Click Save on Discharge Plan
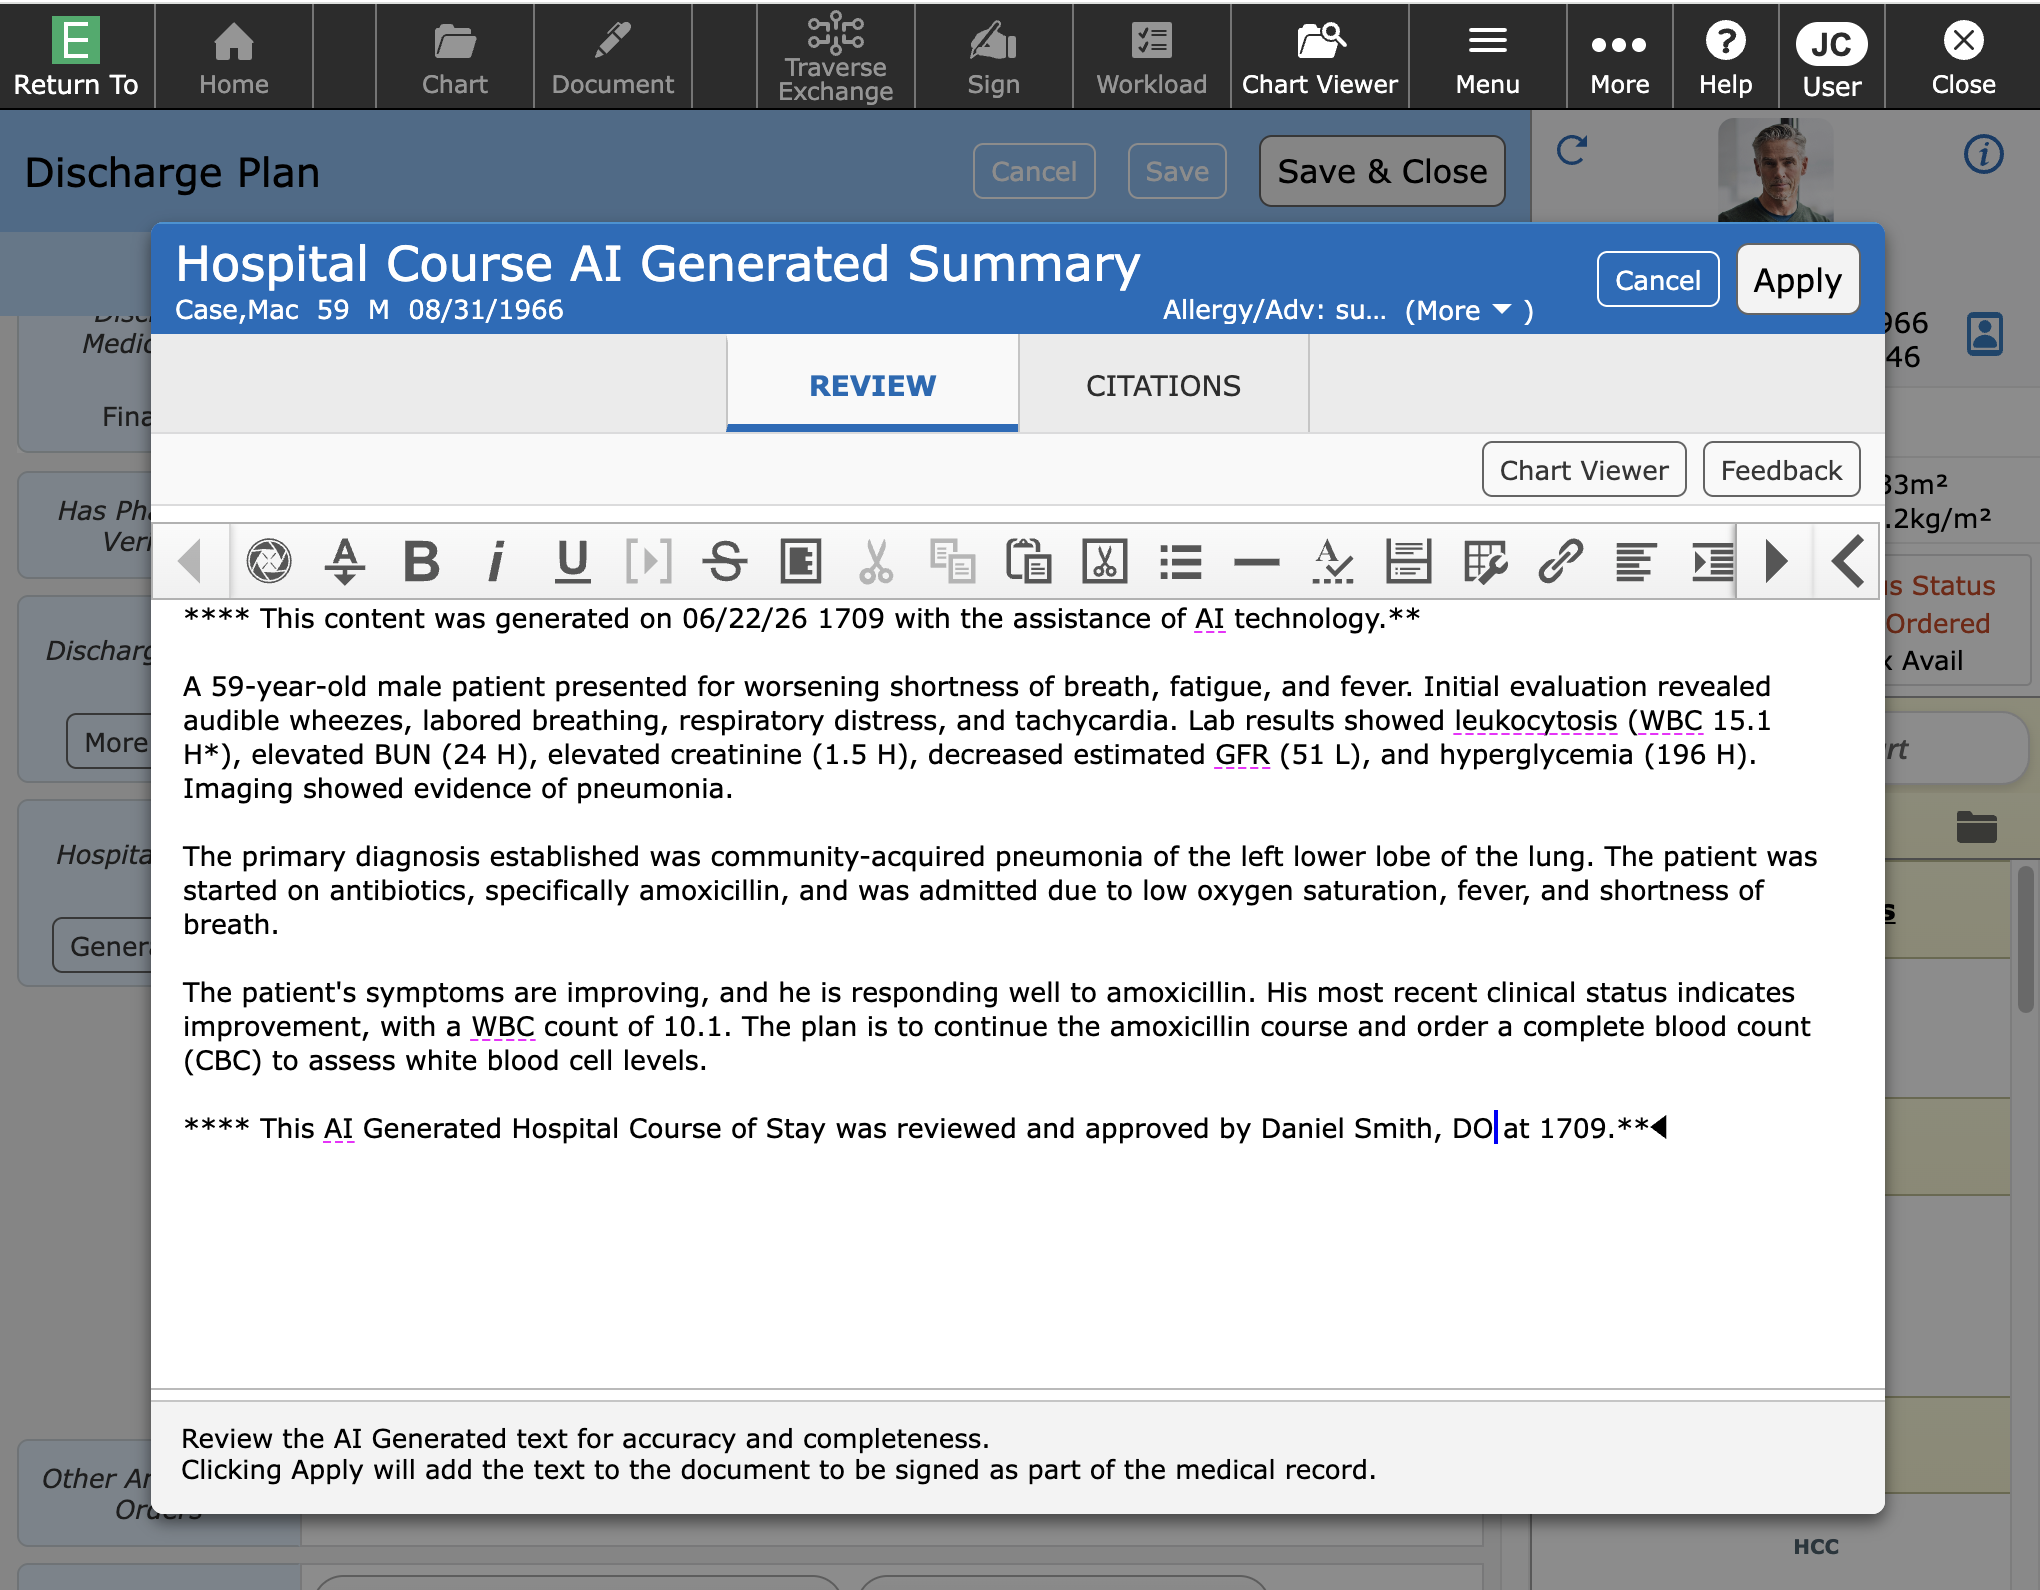Viewport: 2040px width, 1590px height. point(1177,171)
